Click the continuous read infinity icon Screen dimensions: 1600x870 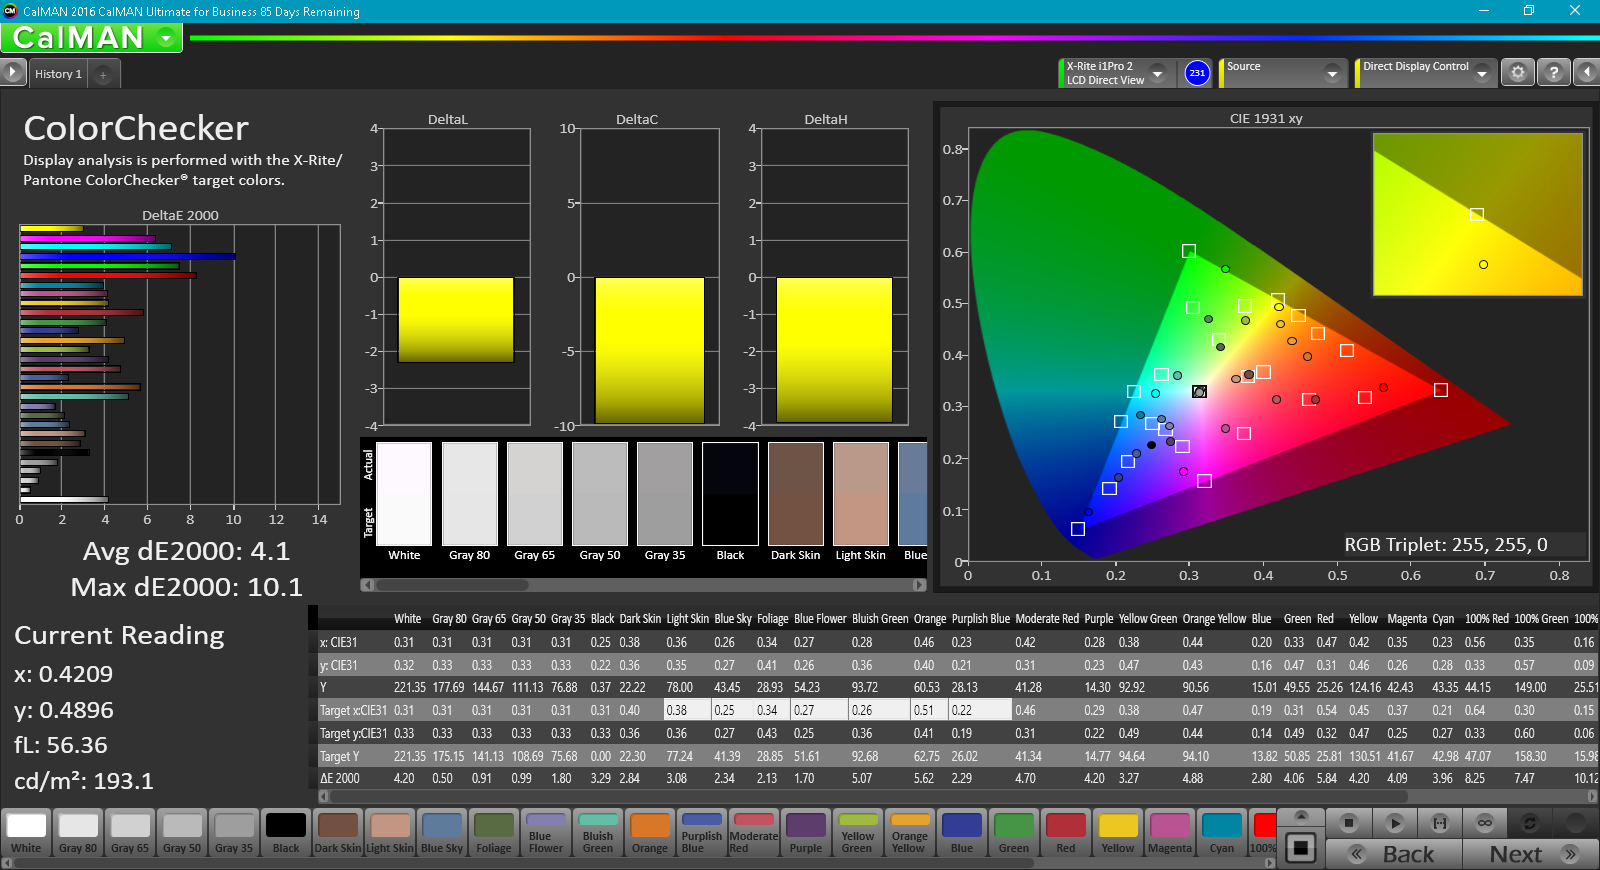[1485, 823]
